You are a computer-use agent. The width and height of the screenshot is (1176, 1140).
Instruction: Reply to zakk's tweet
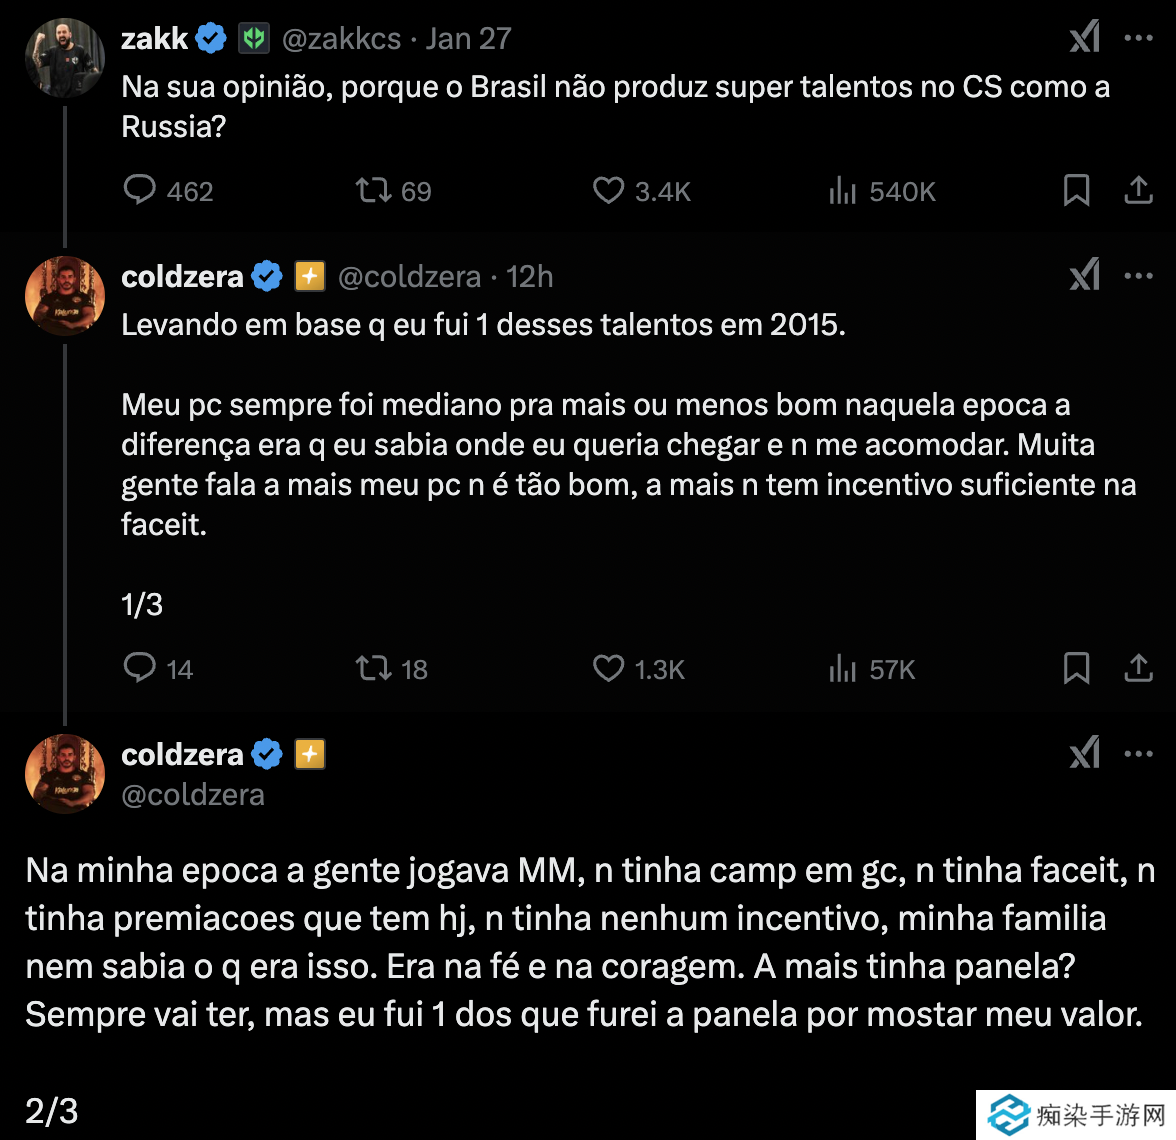(x=140, y=190)
